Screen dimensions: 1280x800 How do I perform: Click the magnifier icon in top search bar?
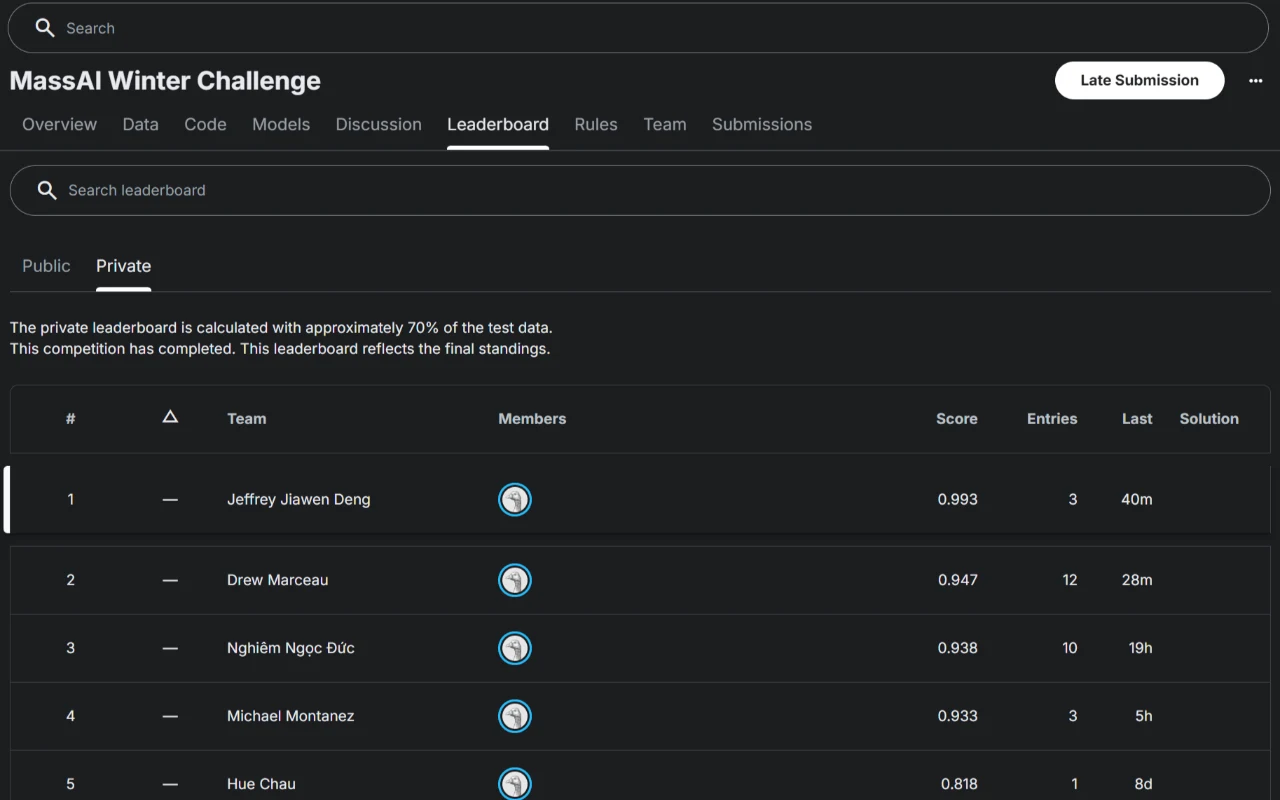point(45,28)
